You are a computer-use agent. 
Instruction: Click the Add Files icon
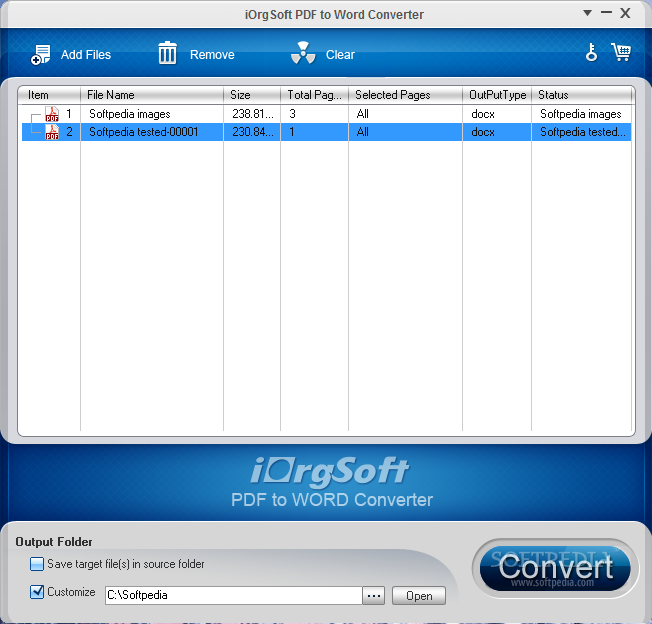coord(40,54)
